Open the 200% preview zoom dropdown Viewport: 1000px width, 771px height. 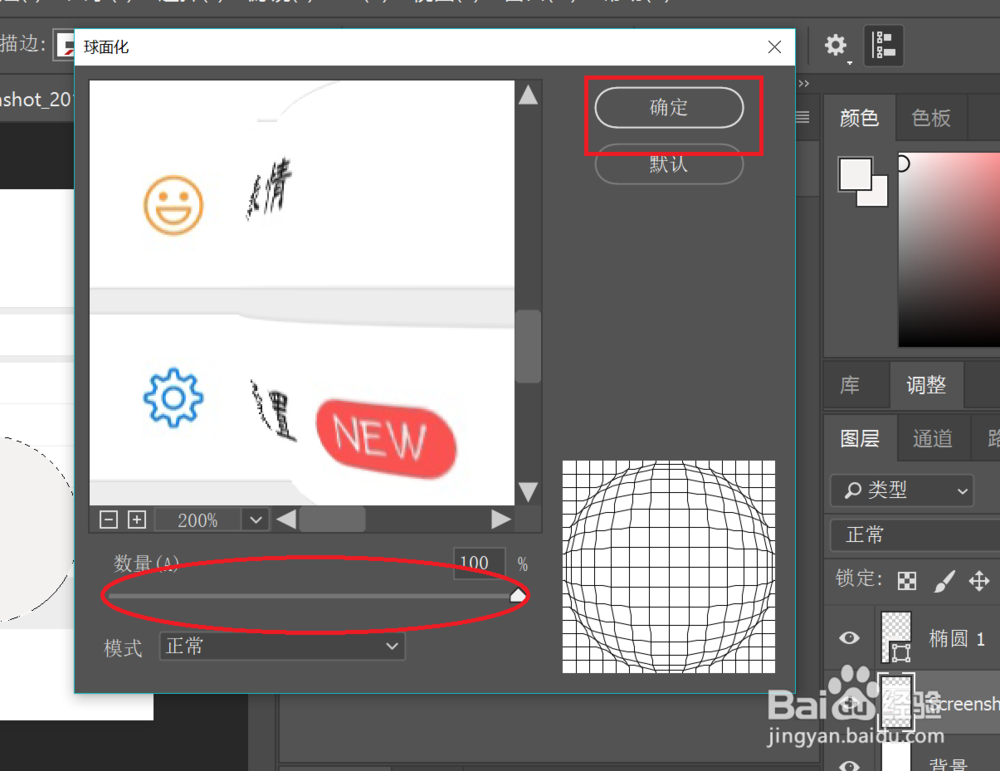pos(256,520)
